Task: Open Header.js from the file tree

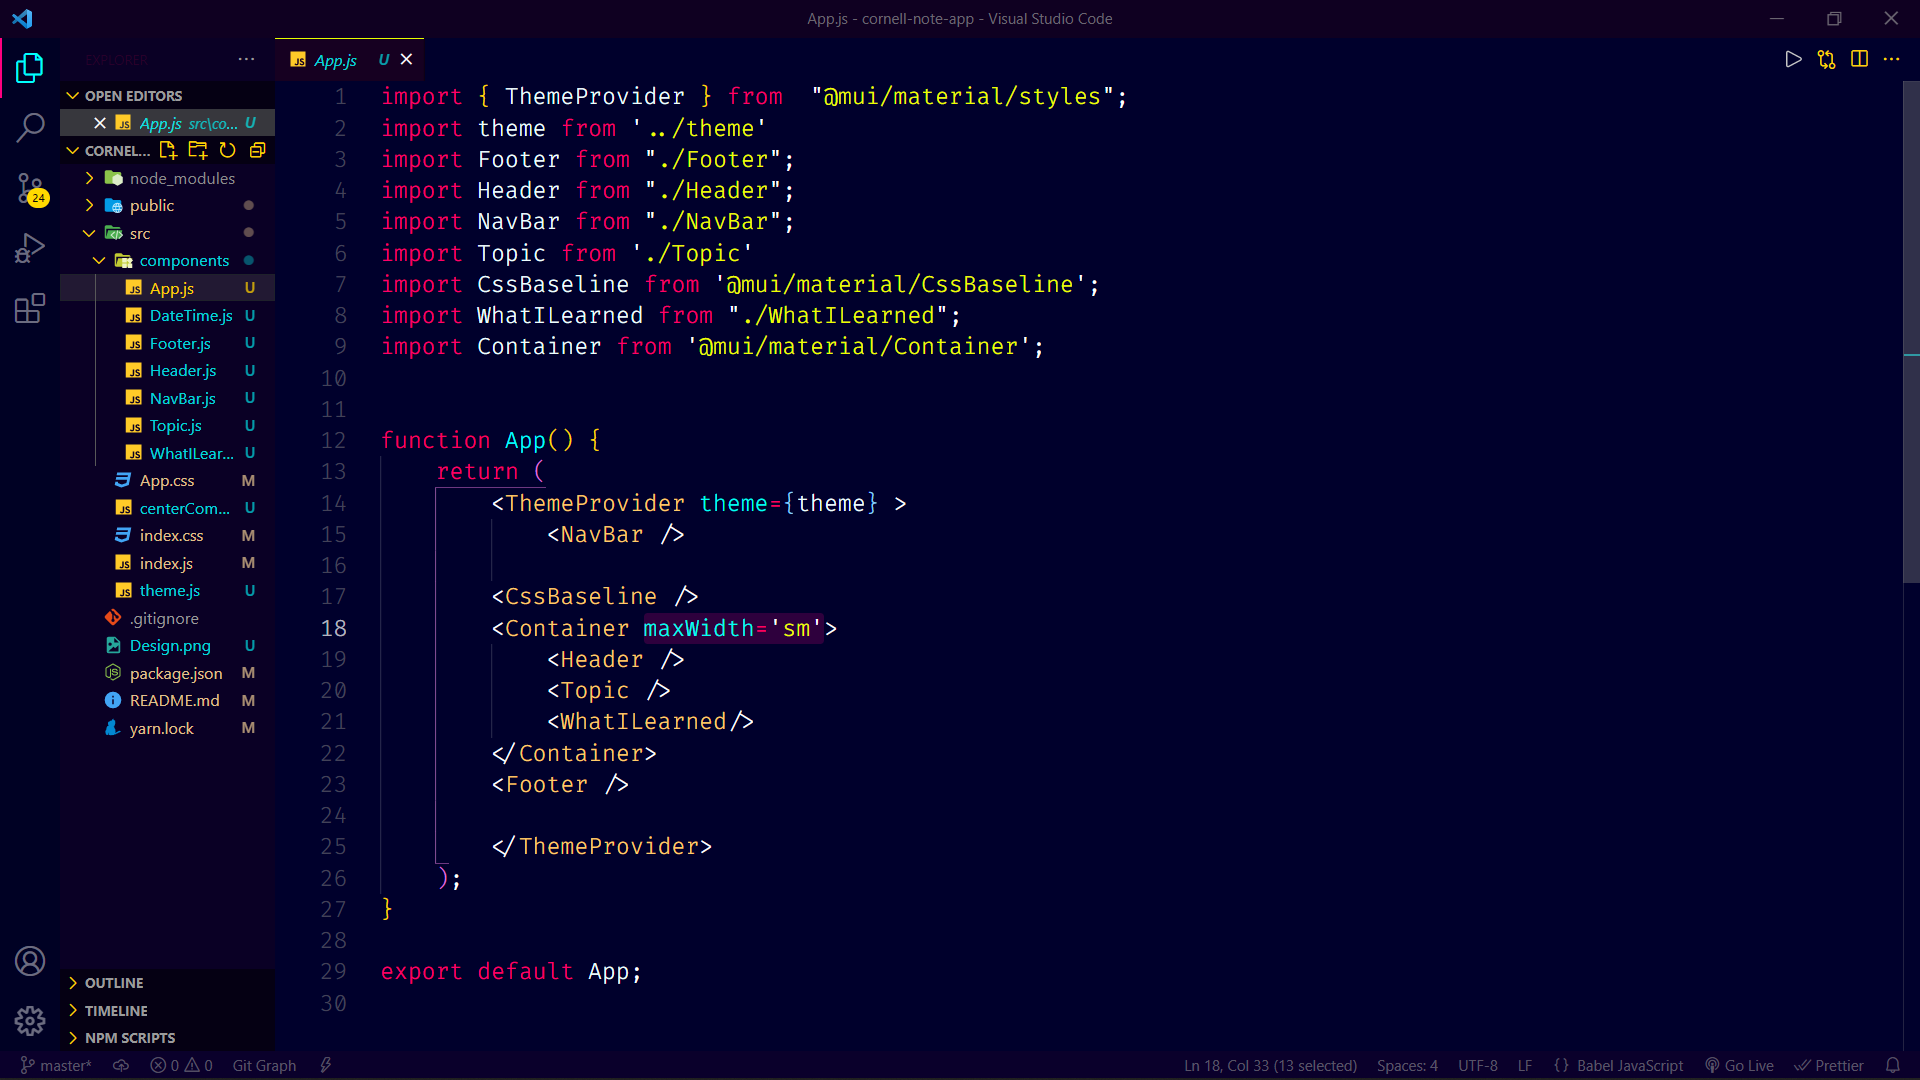Action: 182,371
